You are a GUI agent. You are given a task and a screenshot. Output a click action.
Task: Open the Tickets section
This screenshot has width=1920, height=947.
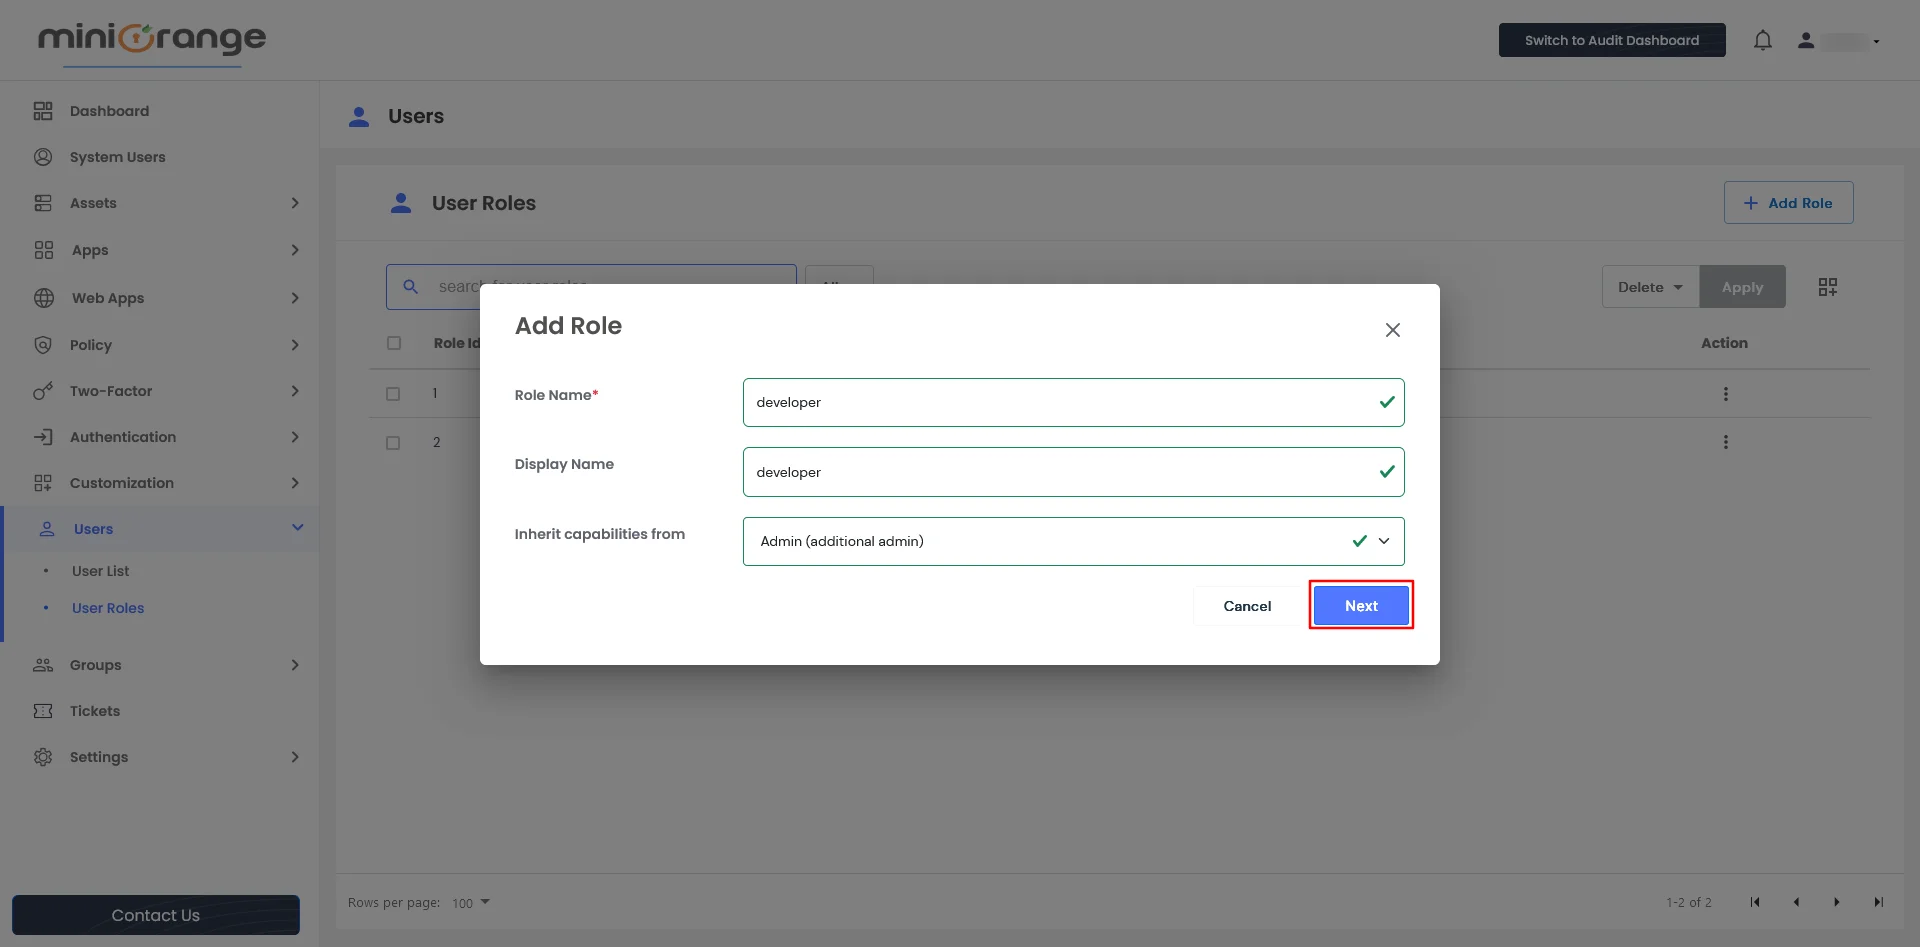[x=93, y=710]
